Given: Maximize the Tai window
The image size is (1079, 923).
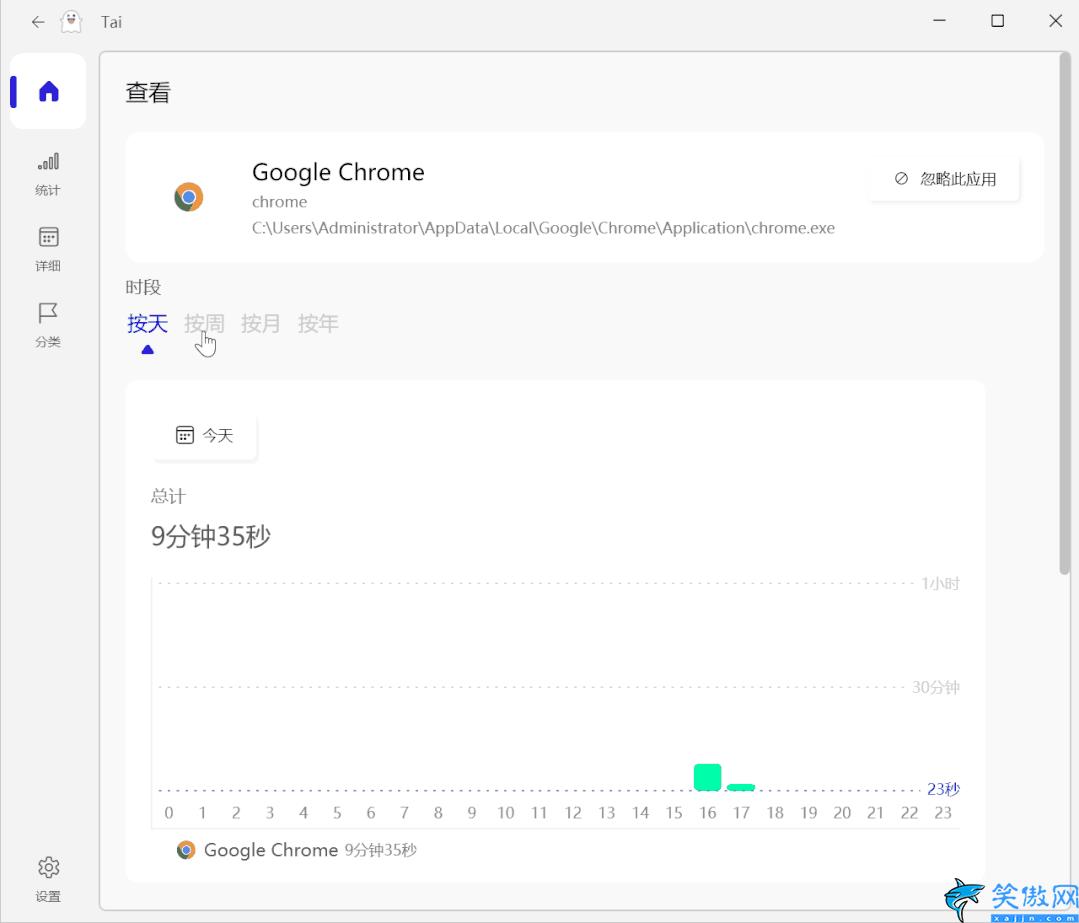Looking at the screenshot, I should [x=997, y=21].
